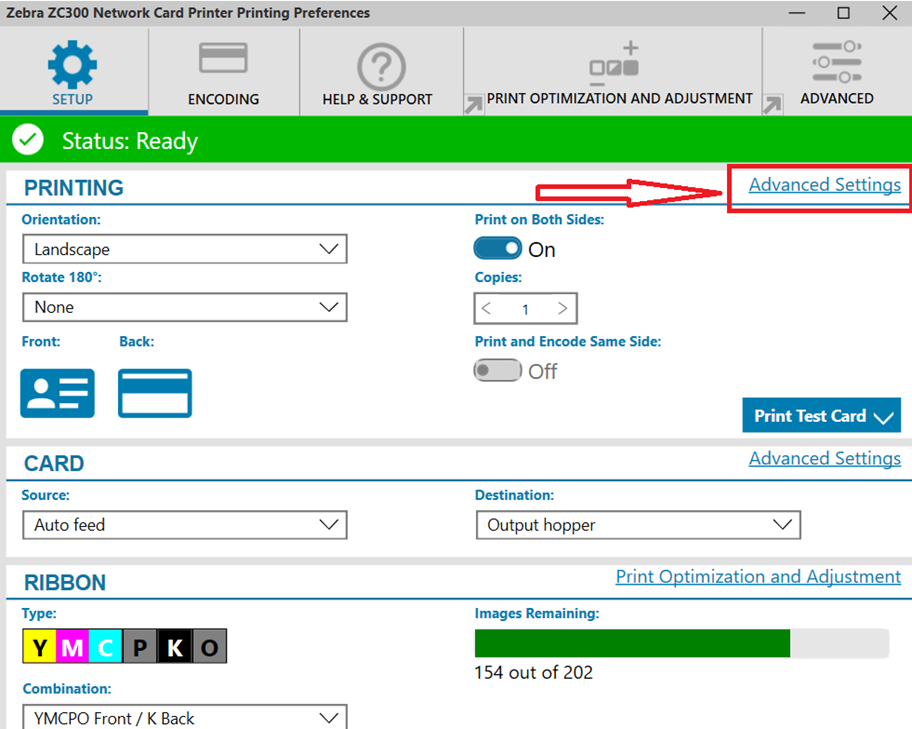Click the Help & Support question mark icon
912x729 pixels.
pyautogui.click(x=381, y=67)
